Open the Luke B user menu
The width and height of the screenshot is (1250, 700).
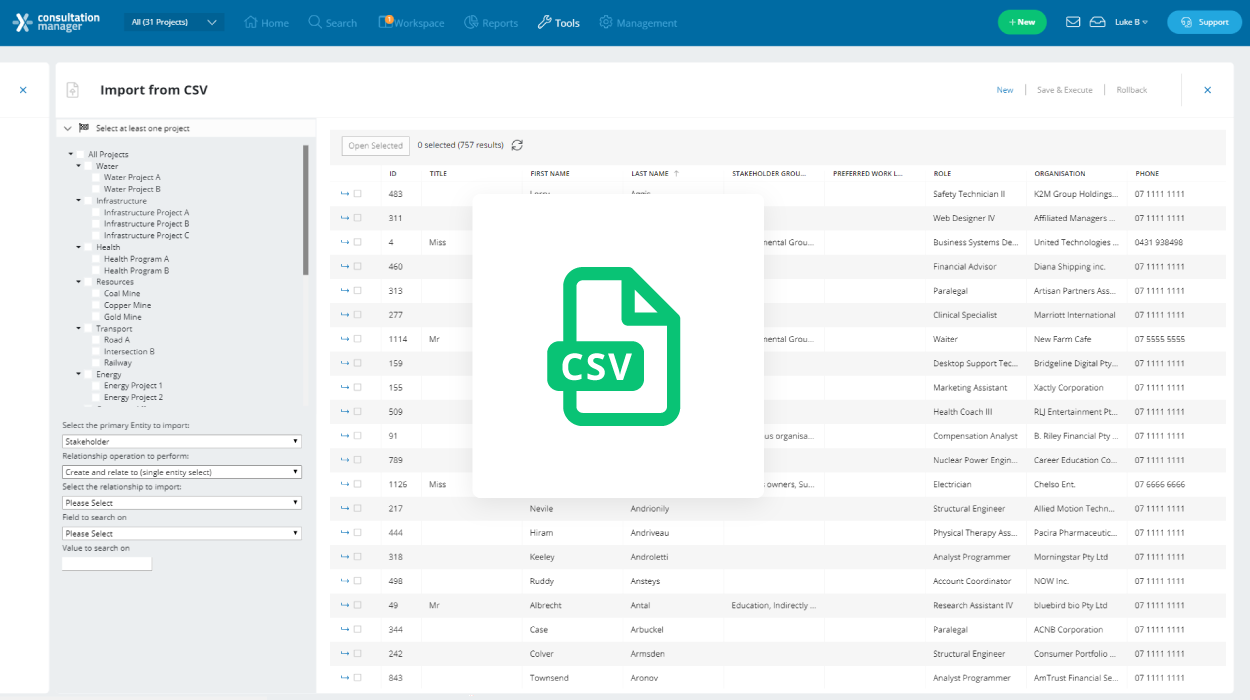click(x=1132, y=22)
